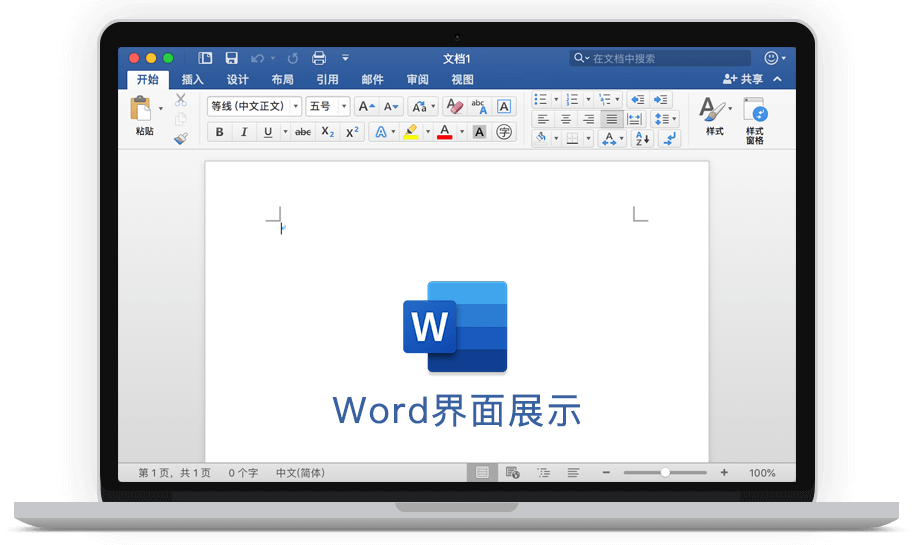This screenshot has width=912, height=545.
Task: Switch to the 审阅 (Review) tab
Action: click(x=418, y=80)
